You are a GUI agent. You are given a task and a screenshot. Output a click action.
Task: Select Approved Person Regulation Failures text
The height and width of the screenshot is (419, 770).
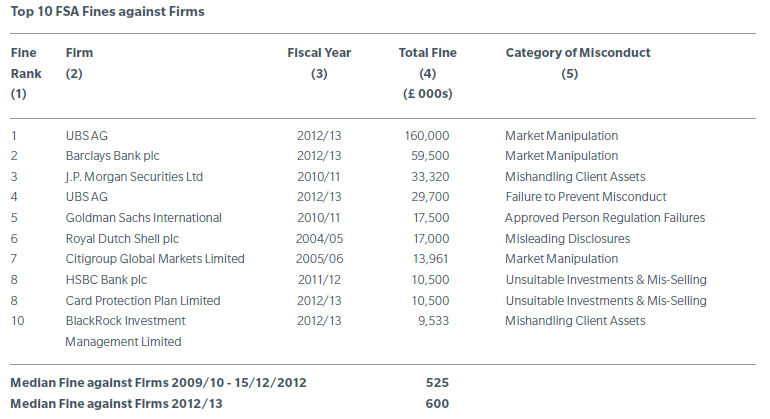(604, 218)
